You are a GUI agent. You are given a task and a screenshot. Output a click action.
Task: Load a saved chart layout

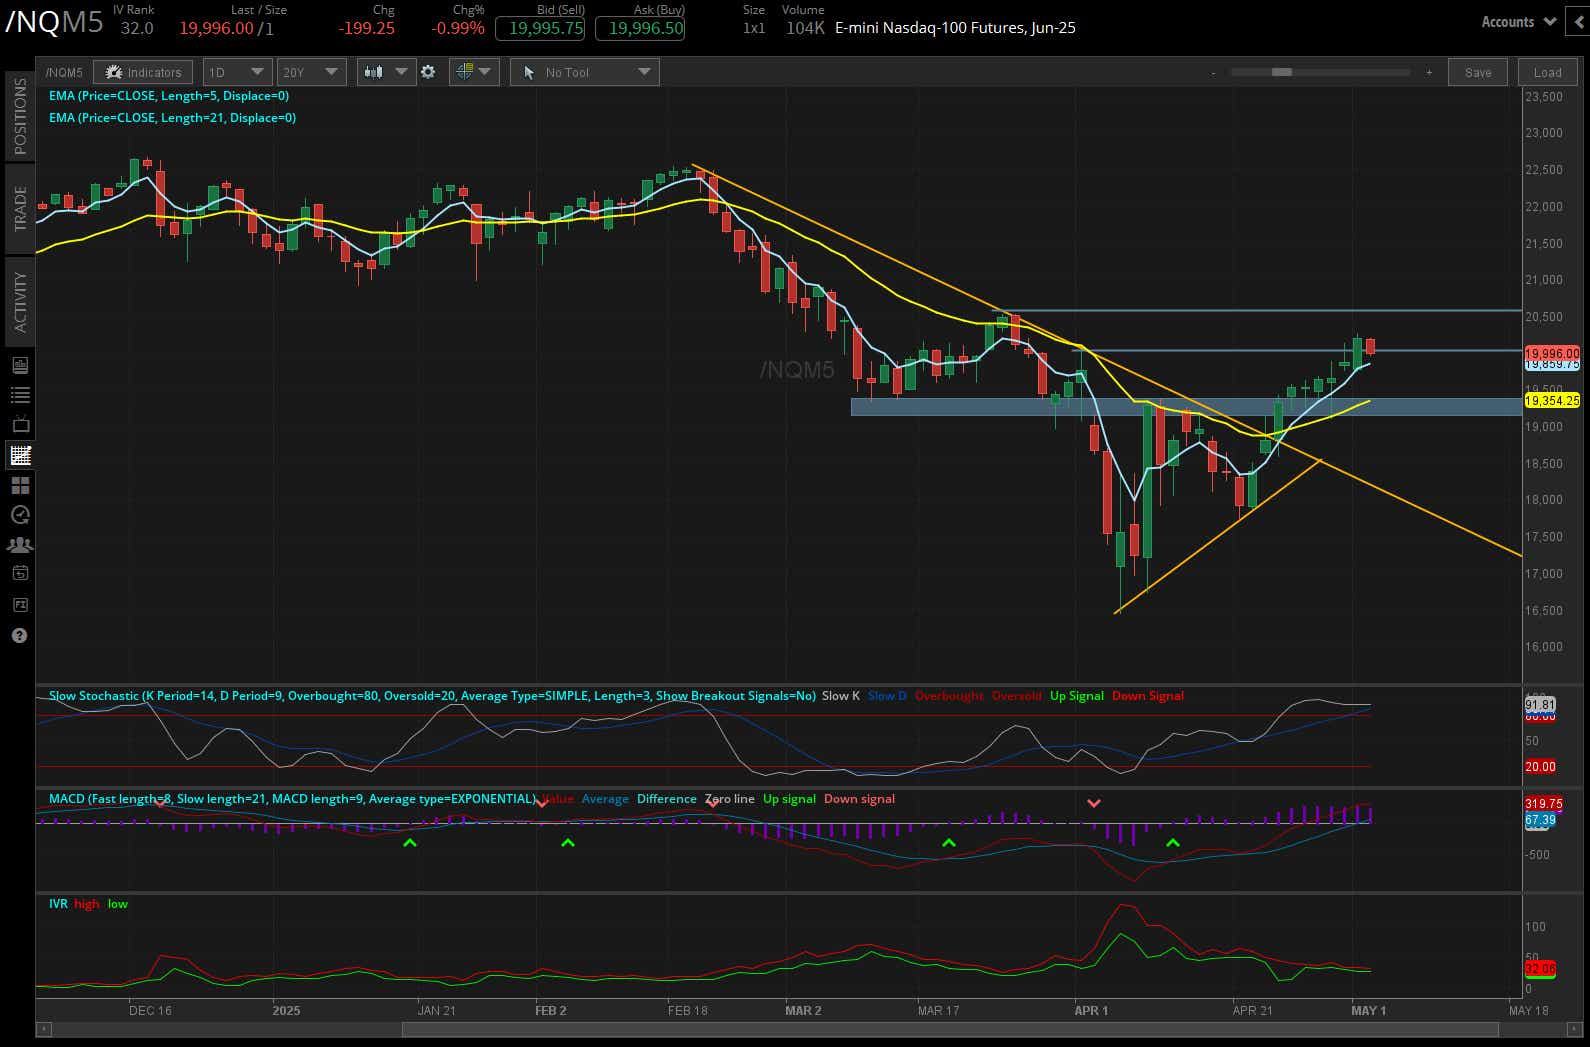1547,72
